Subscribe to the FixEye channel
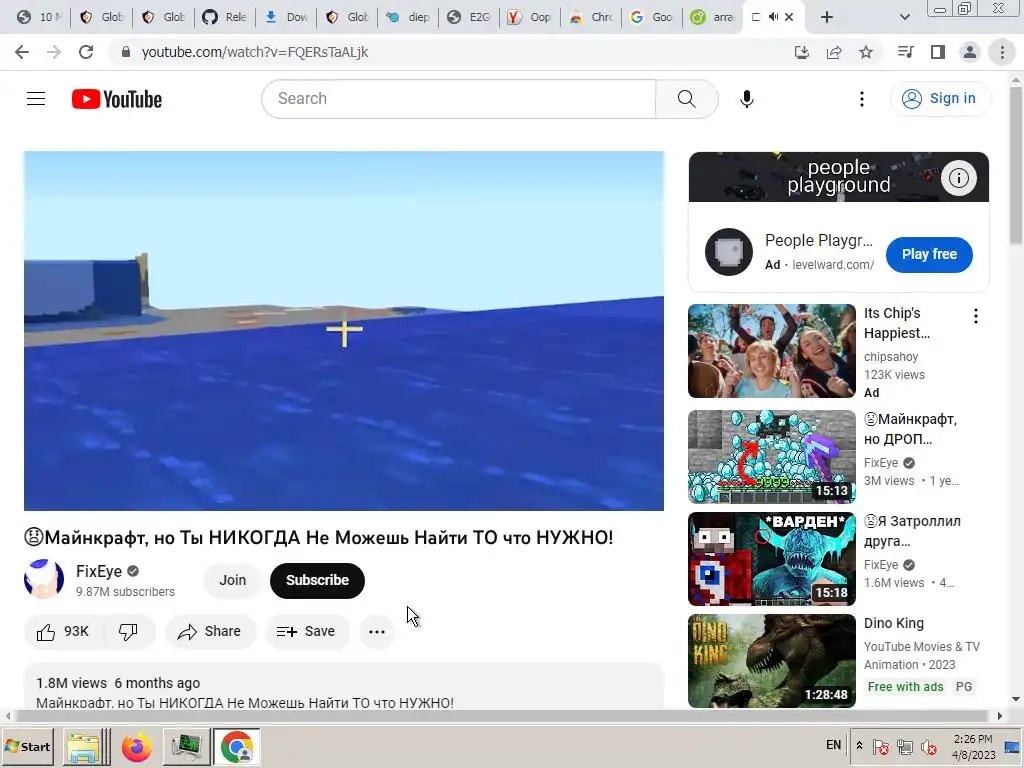The height and width of the screenshot is (768, 1024). click(317, 580)
